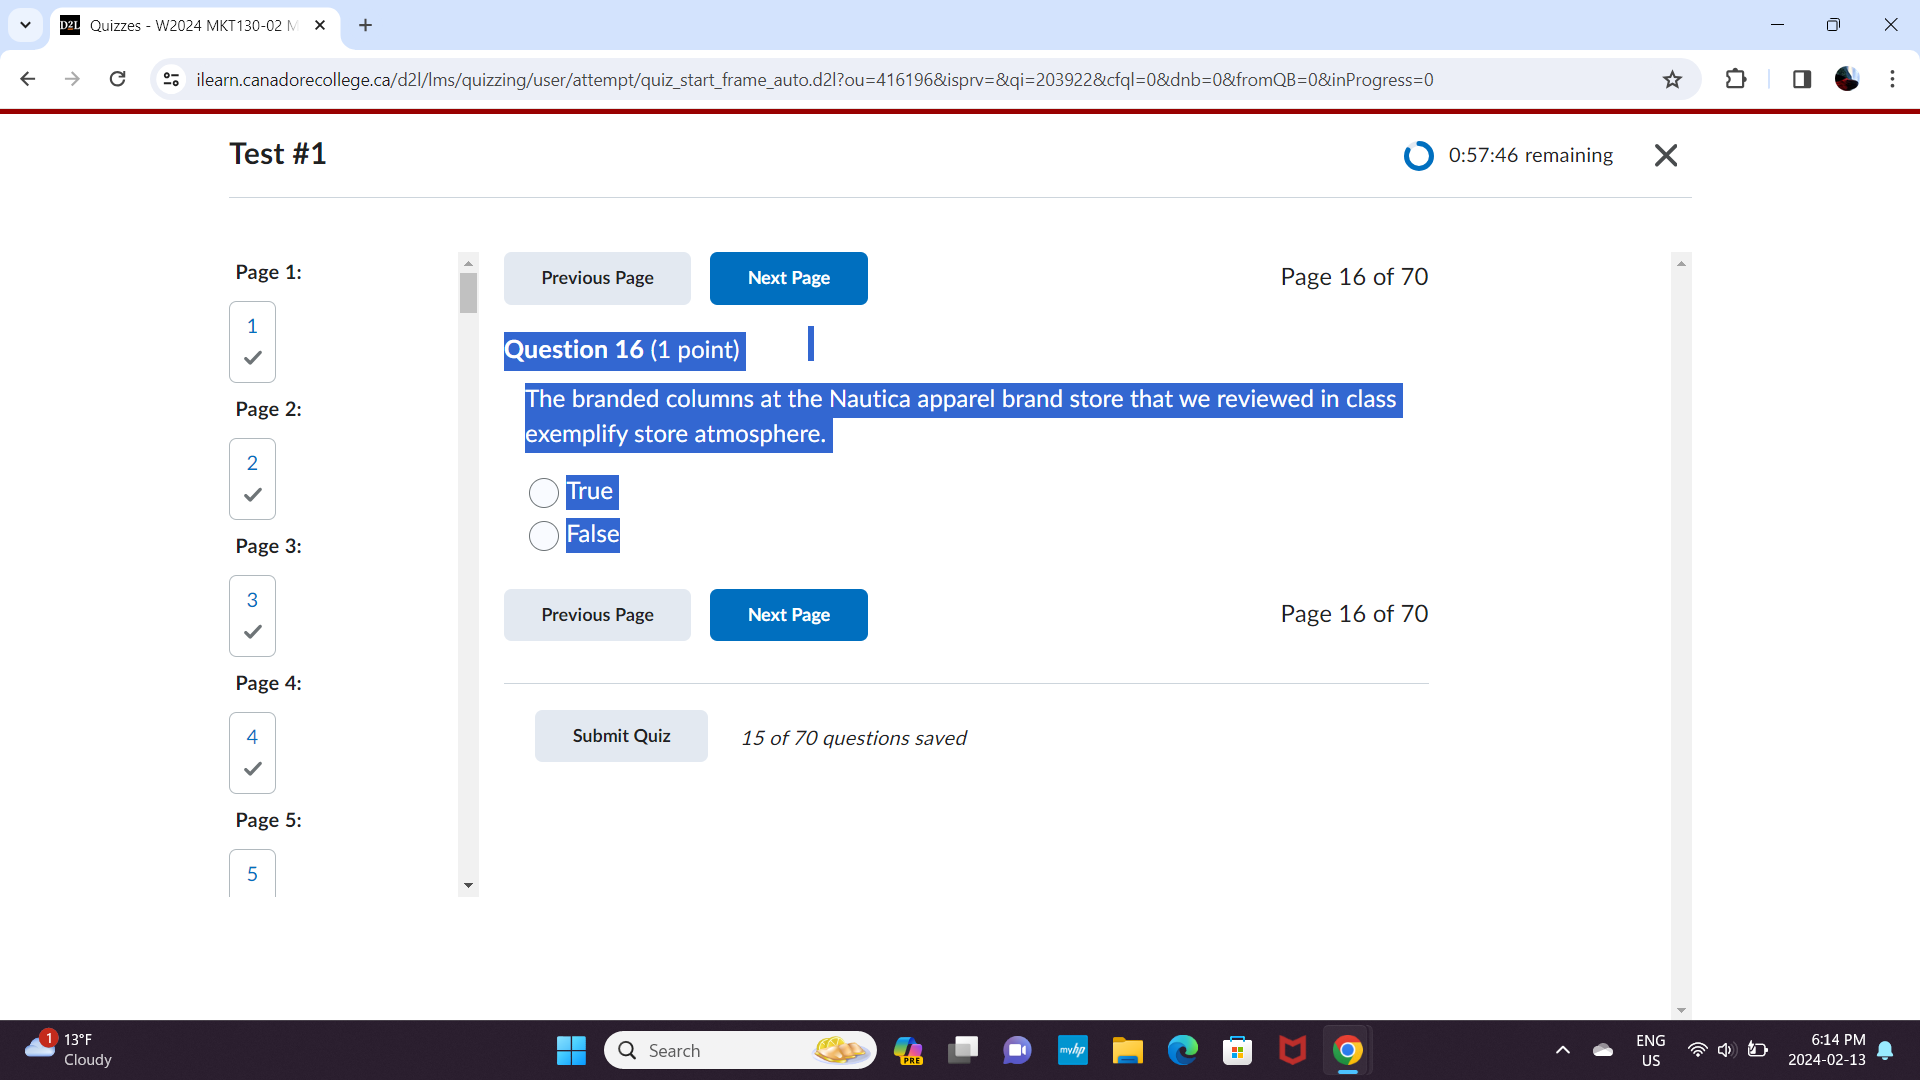Open the browser Extensions puzzle icon
Viewport: 1920px width, 1080px height.
1737,79
